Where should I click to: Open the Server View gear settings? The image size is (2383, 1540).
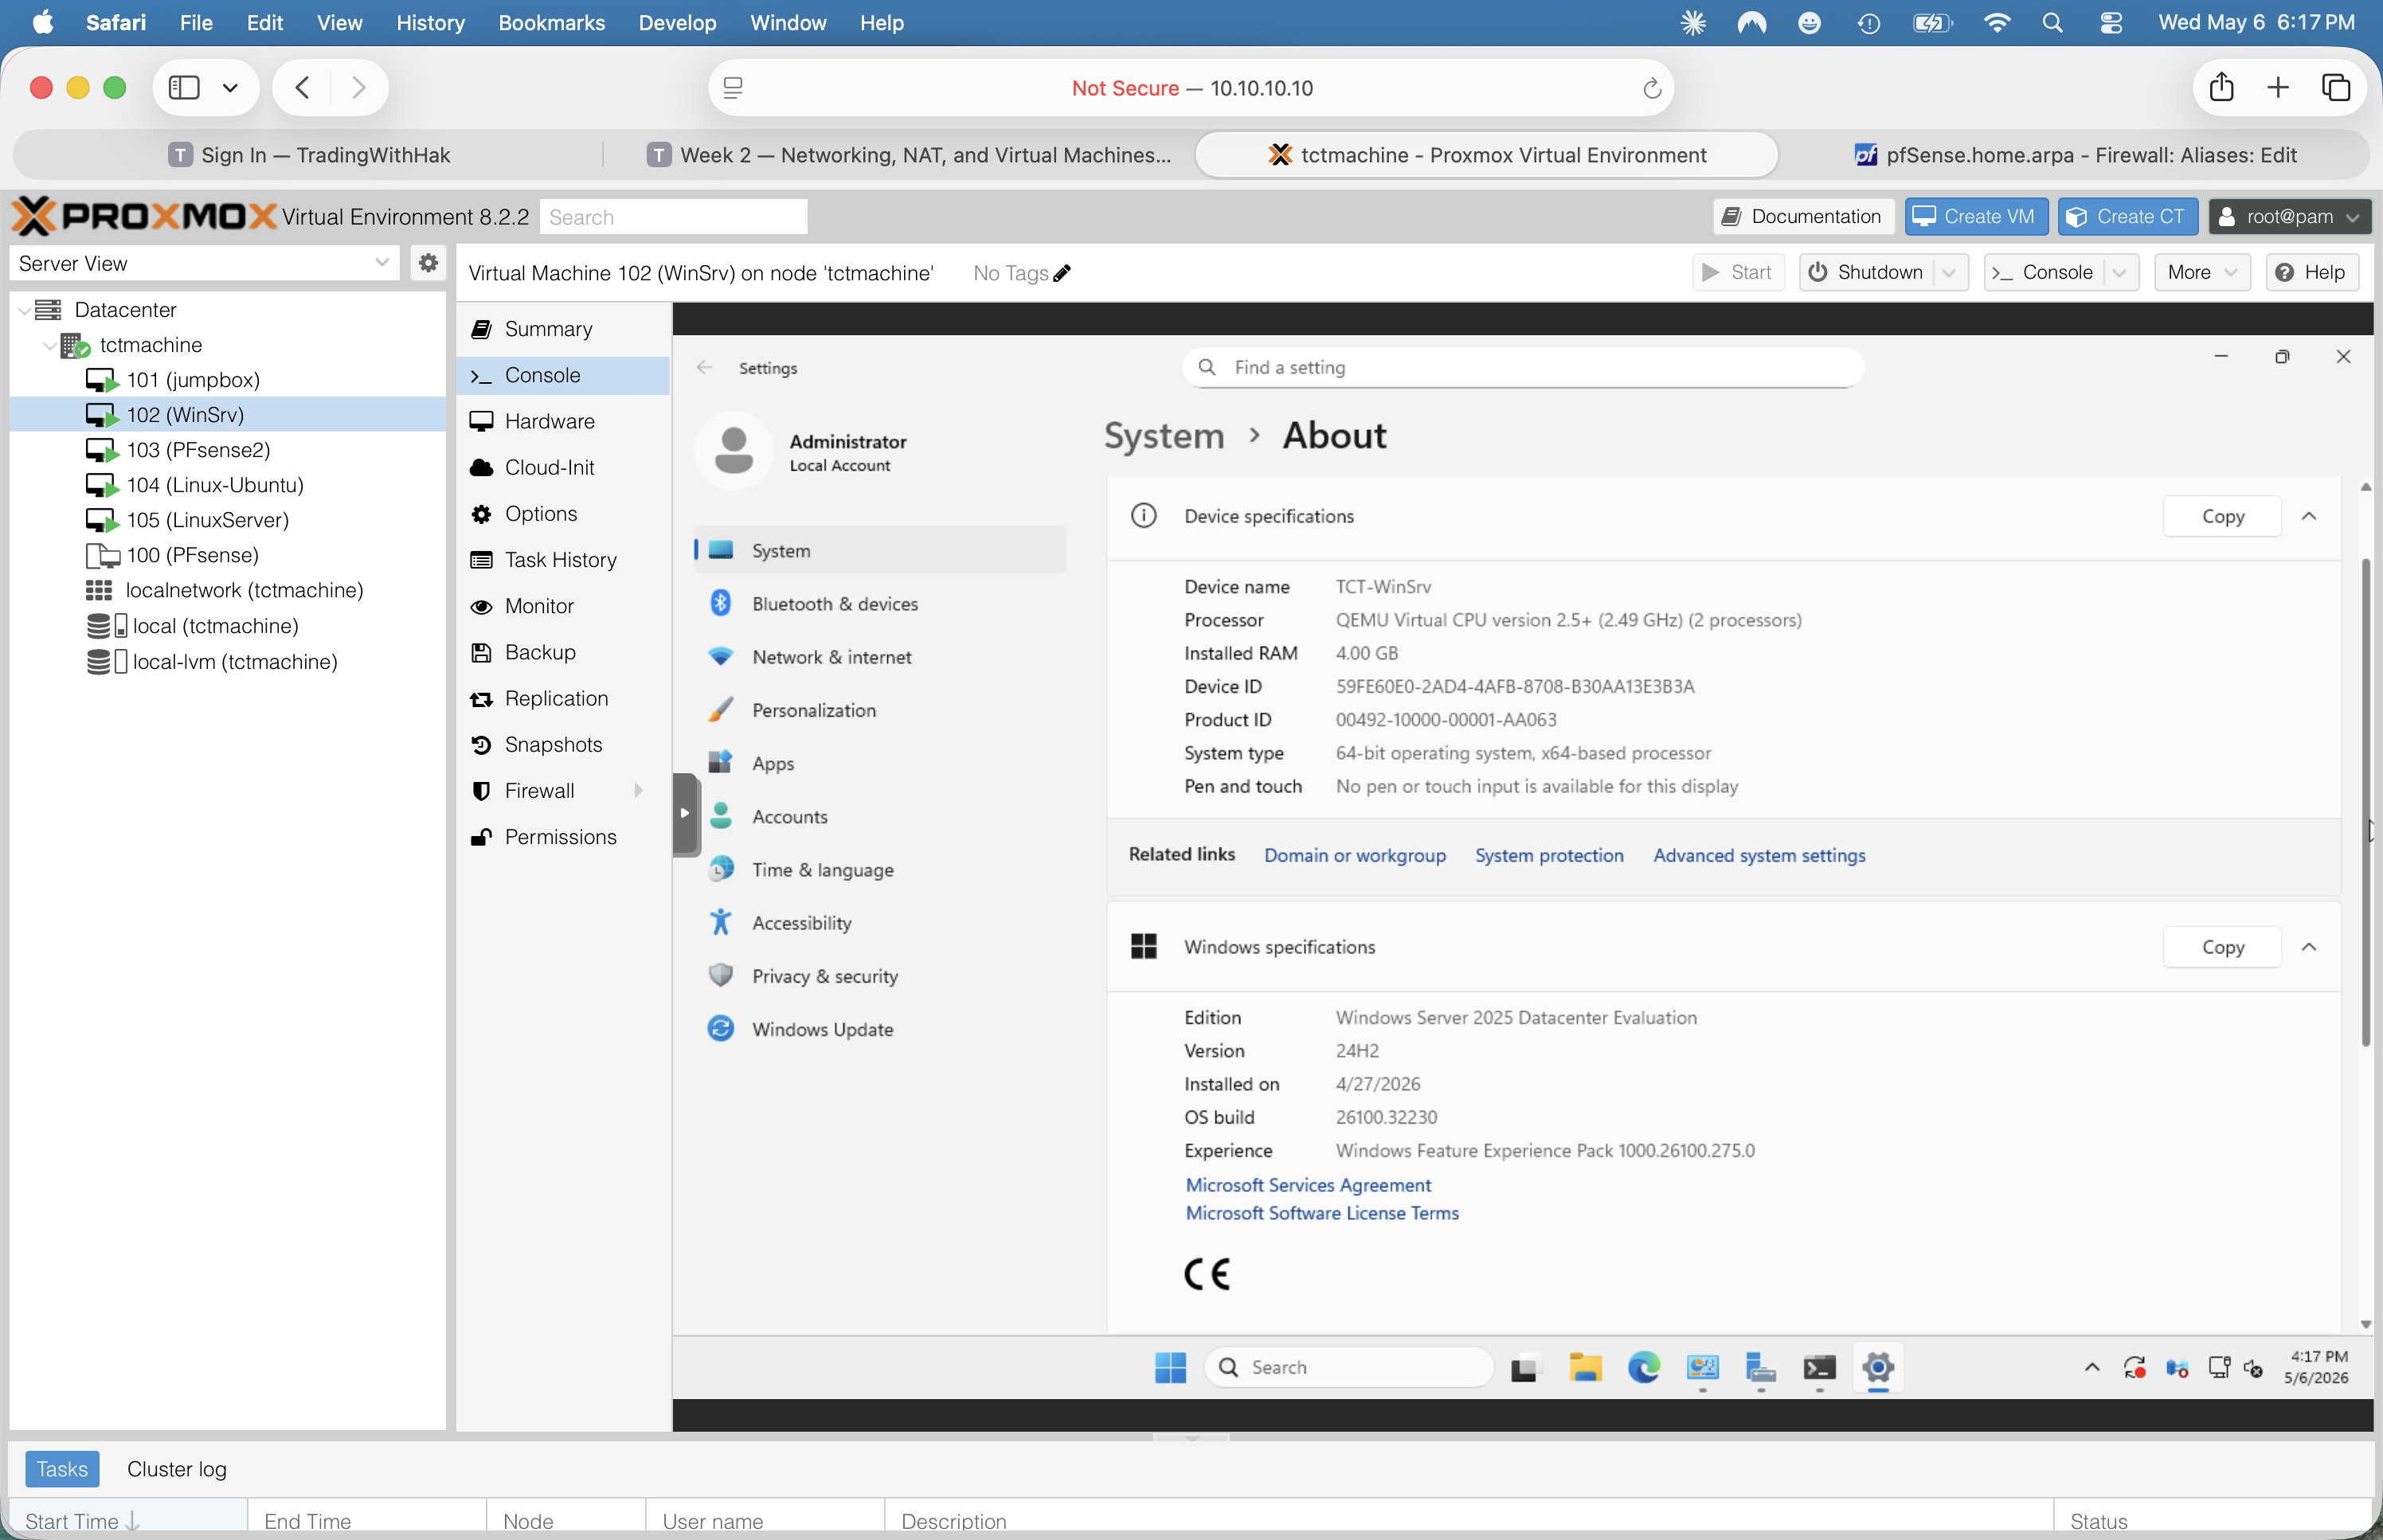pyautogui.click(x=428, y=263)
